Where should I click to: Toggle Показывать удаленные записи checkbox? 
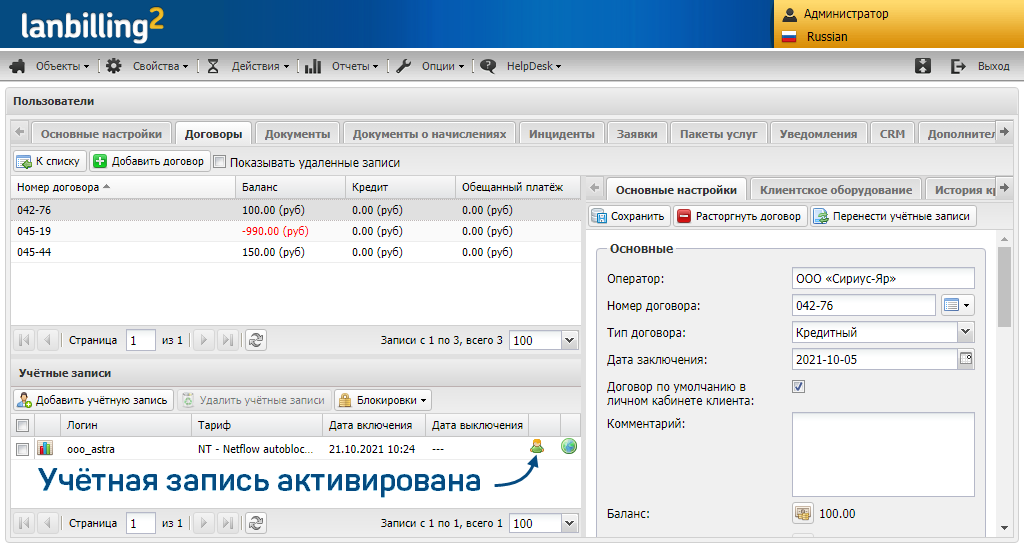point(220,162)
